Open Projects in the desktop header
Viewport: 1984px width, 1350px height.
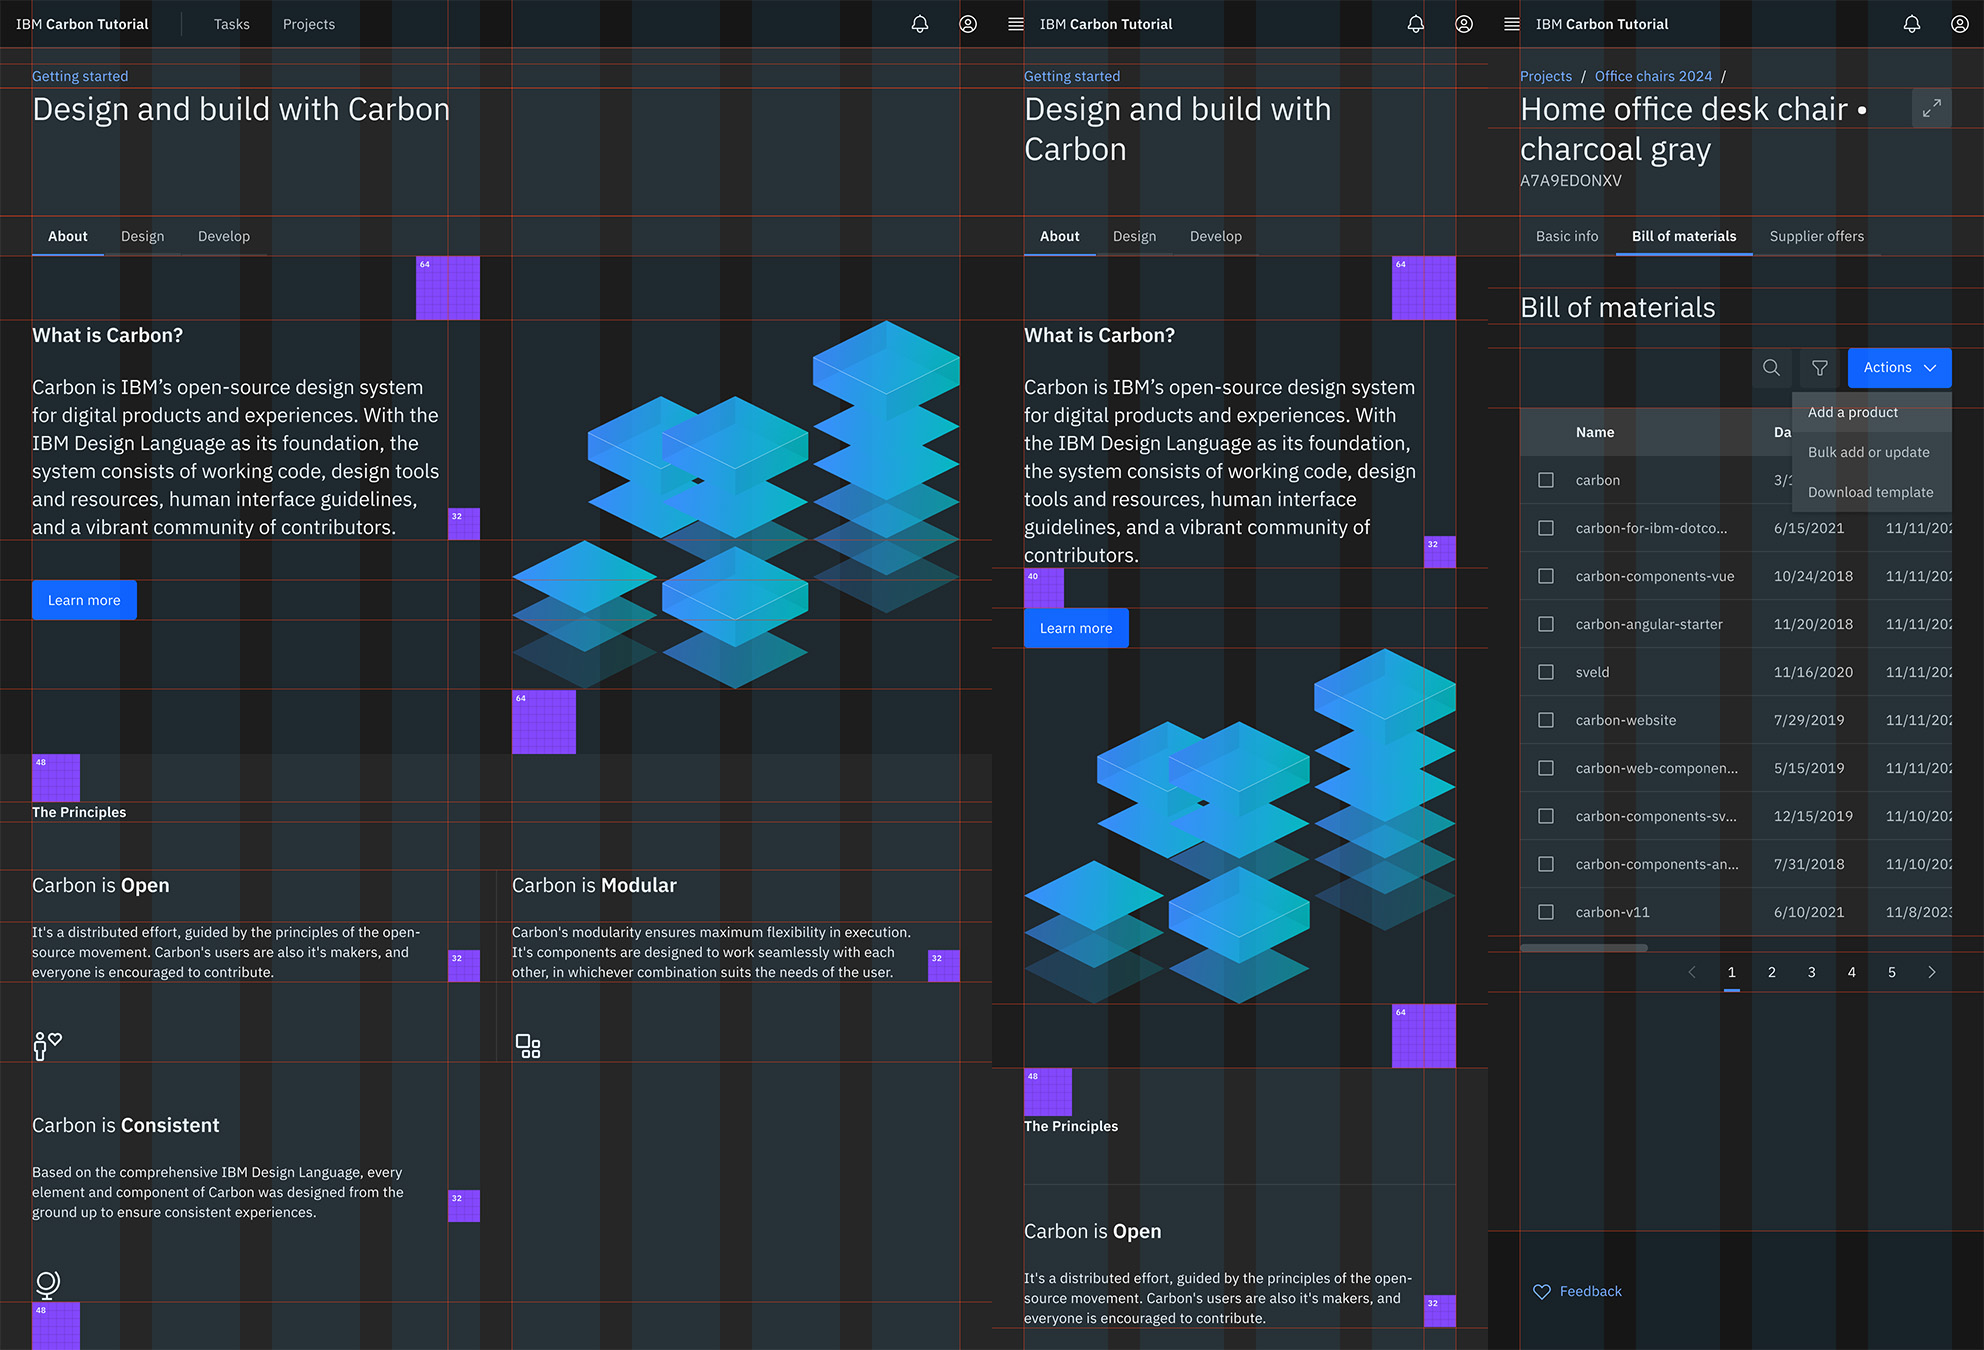point(309,24)
